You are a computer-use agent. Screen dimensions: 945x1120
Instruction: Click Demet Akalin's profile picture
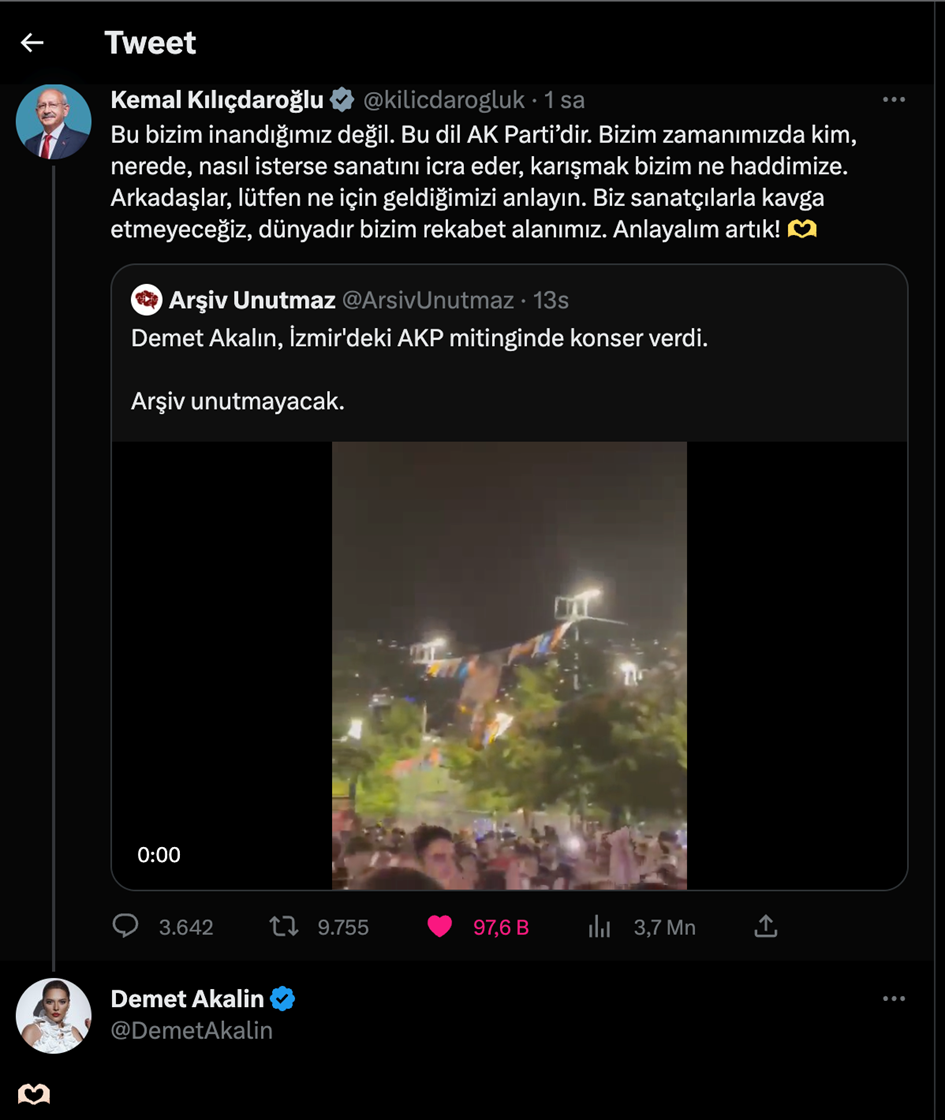click(53, 1016)
